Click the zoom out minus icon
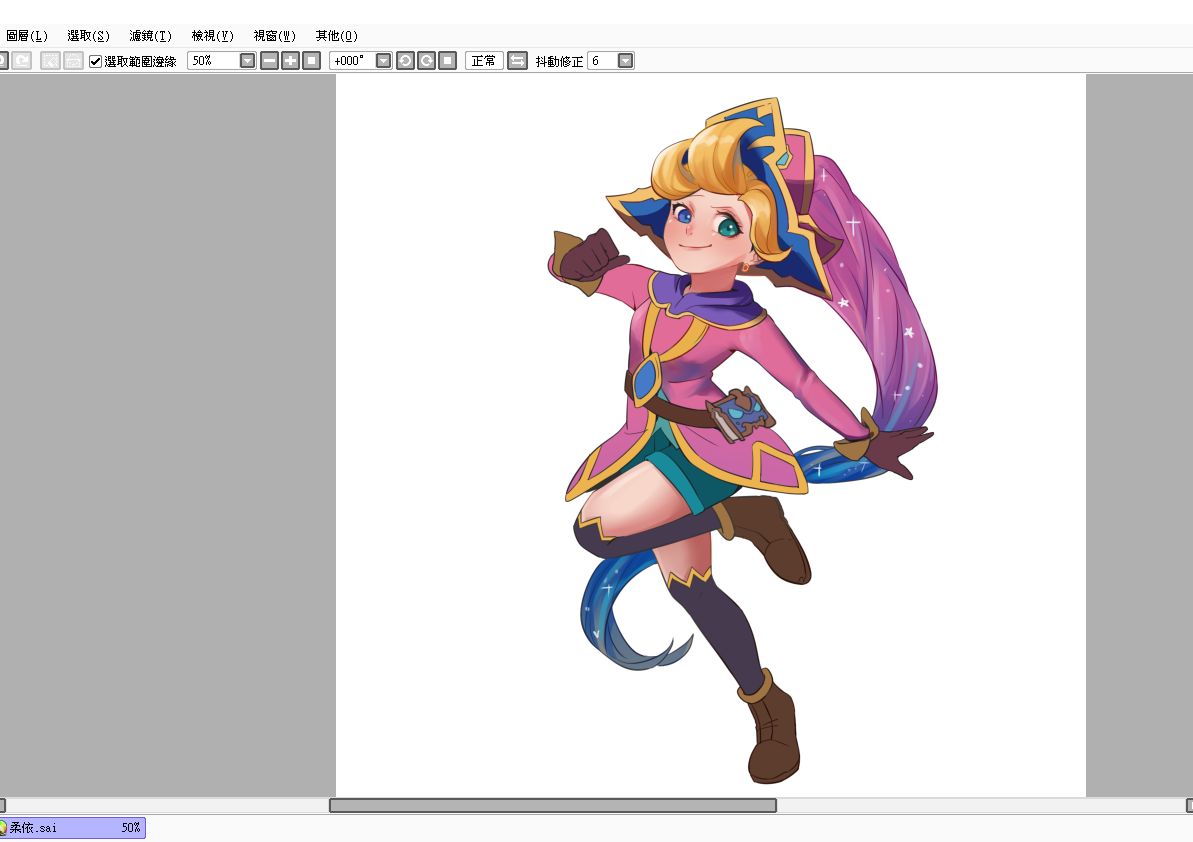This screenshot has width=1193, height=842. click(x=269, y=61)
